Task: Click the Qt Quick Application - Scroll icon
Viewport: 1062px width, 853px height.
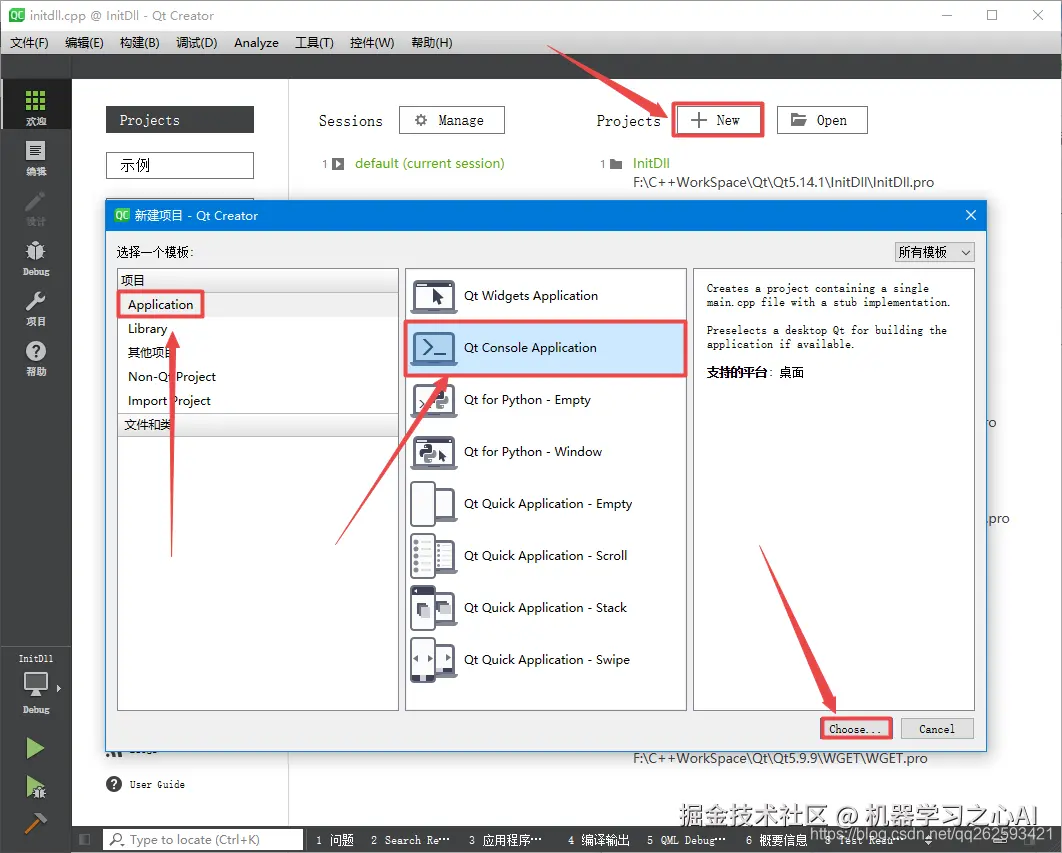Action: pyautogui.click(x=433, y=556)
